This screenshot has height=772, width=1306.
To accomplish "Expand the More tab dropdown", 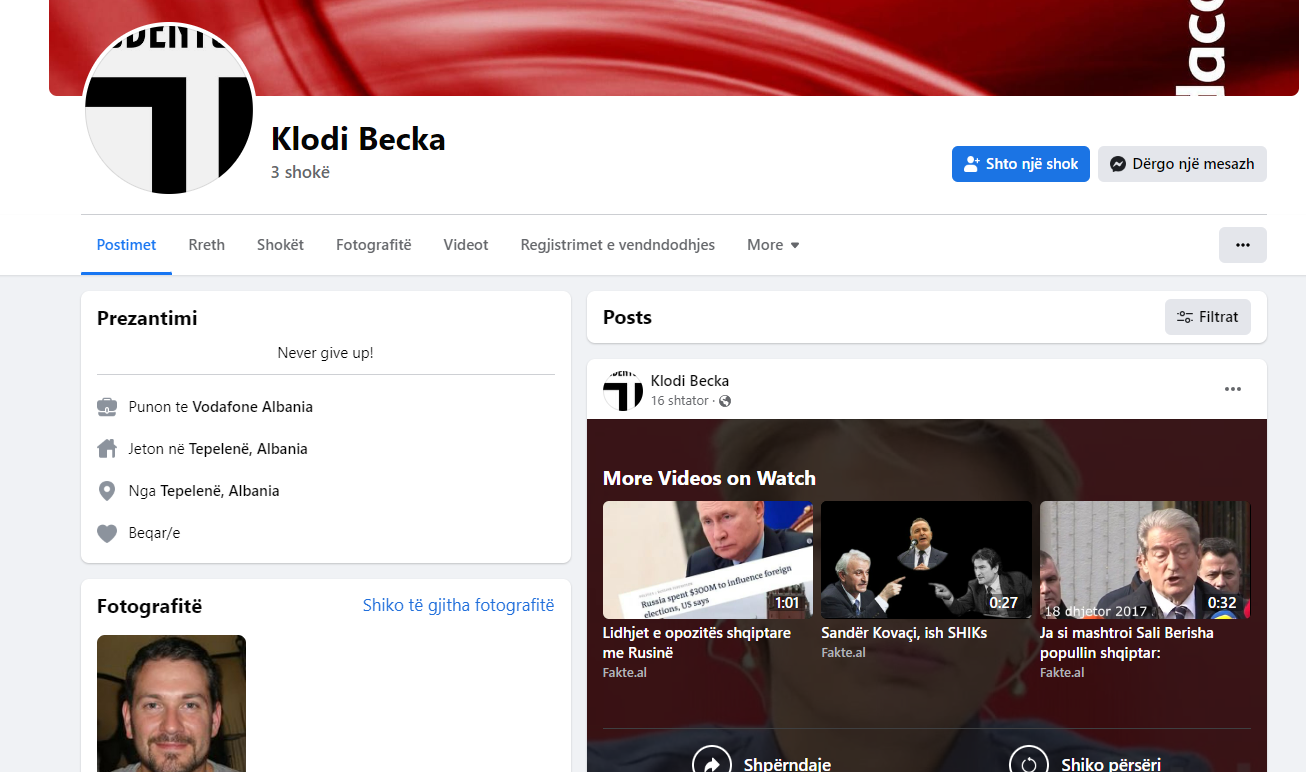I will pyautogui.click(x=773, y=245).
